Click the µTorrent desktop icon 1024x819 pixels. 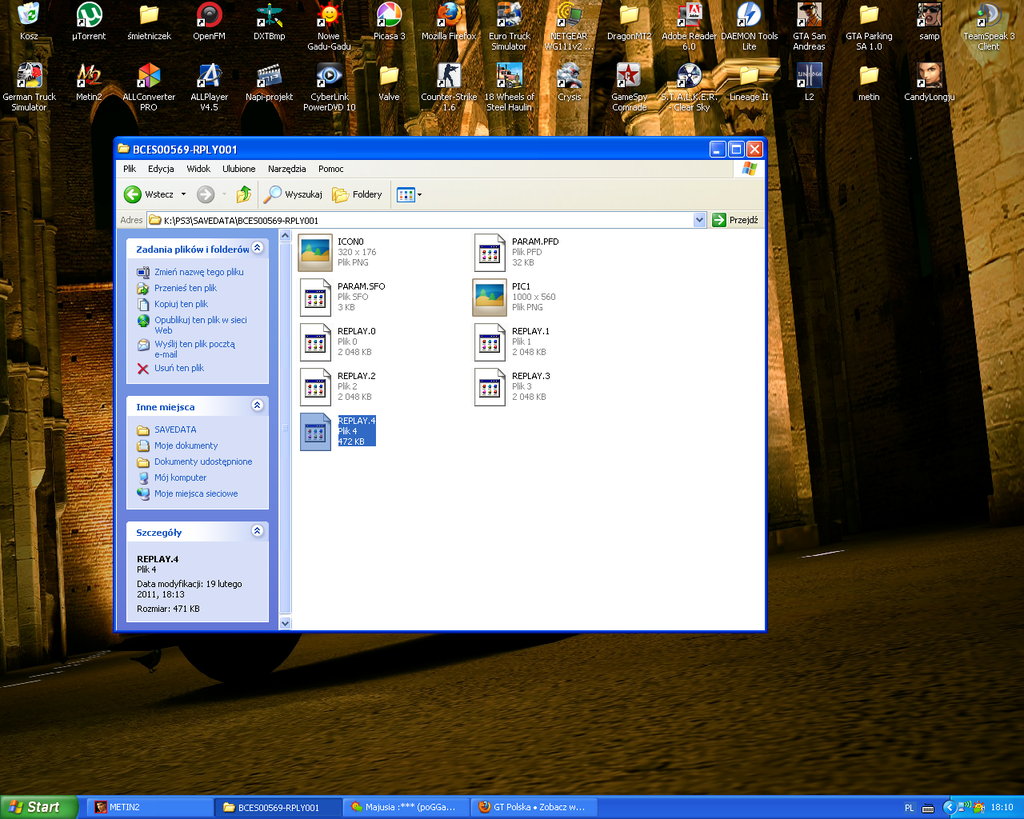coord(89,15)
